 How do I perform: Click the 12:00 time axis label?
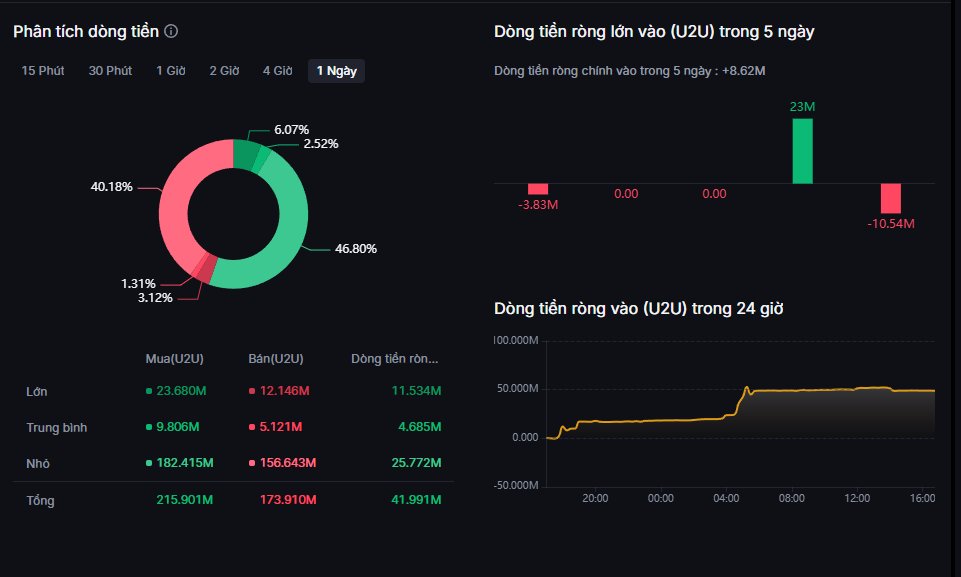pos(857,499)
